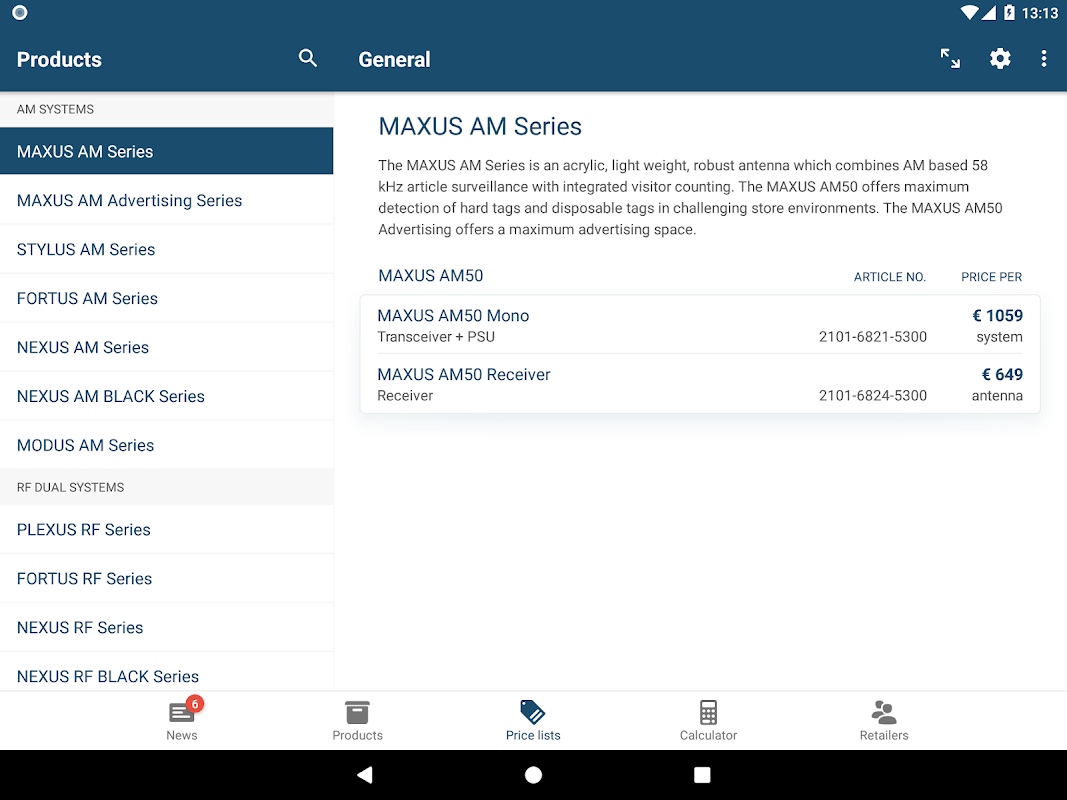
Task: Tap the Retailers people icon
Action: click(884, 712)
